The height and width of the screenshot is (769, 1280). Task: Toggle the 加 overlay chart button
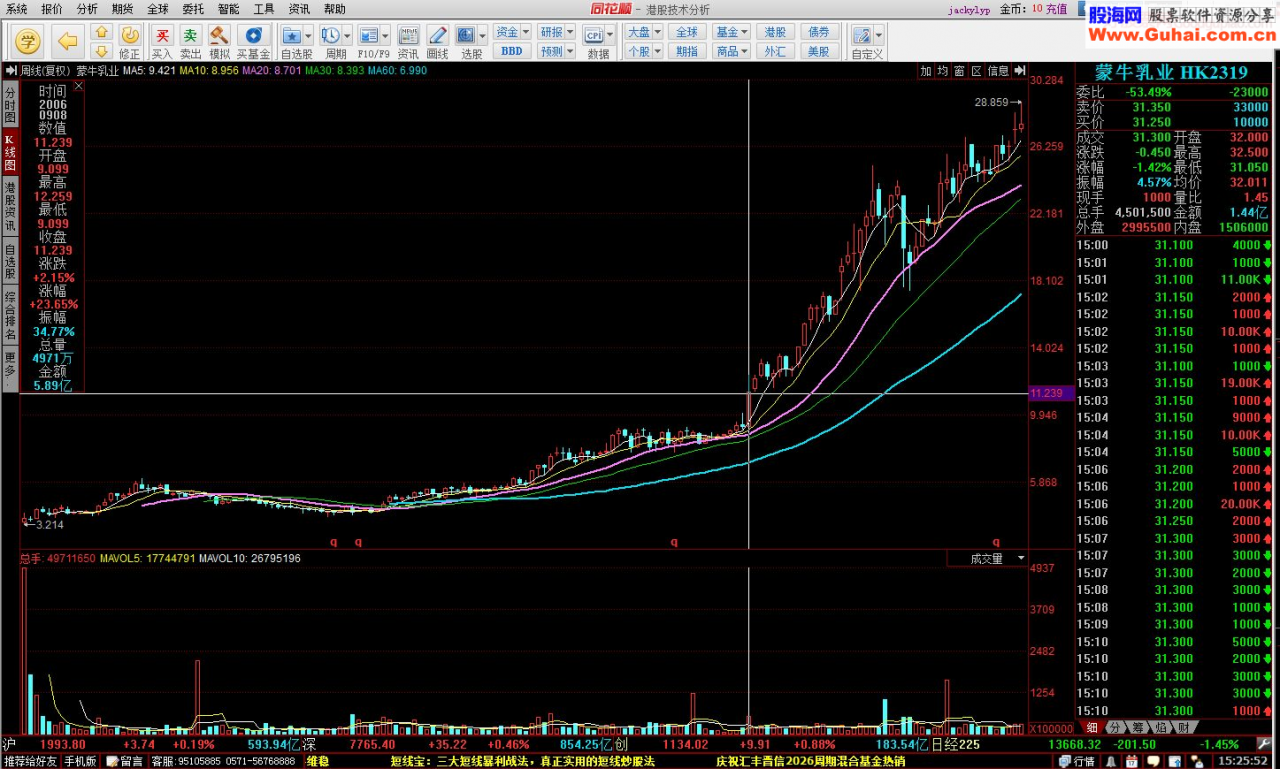926,71
